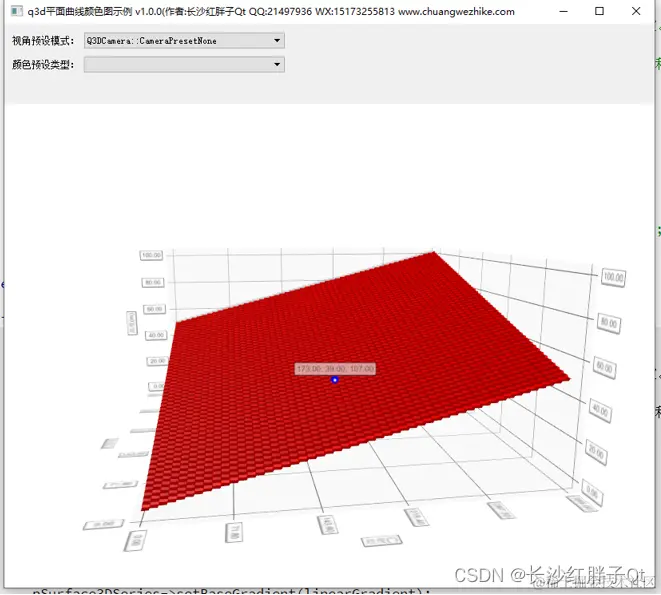The width and height of the screenshot is (661, 595).
Task: Open the 视角预设模式 camera preset combo box
Action: (x=184, y=40)
